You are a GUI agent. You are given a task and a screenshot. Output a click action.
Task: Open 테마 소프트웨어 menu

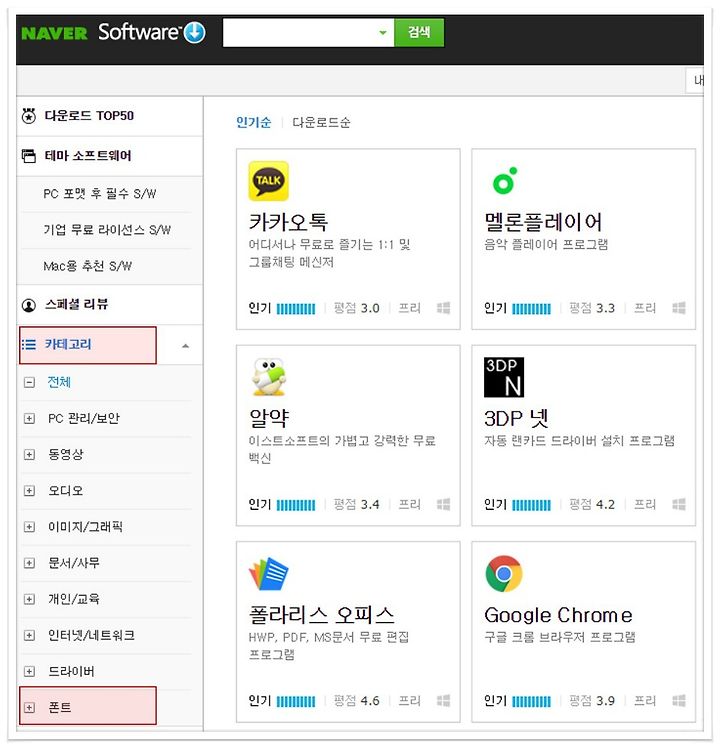88,156
